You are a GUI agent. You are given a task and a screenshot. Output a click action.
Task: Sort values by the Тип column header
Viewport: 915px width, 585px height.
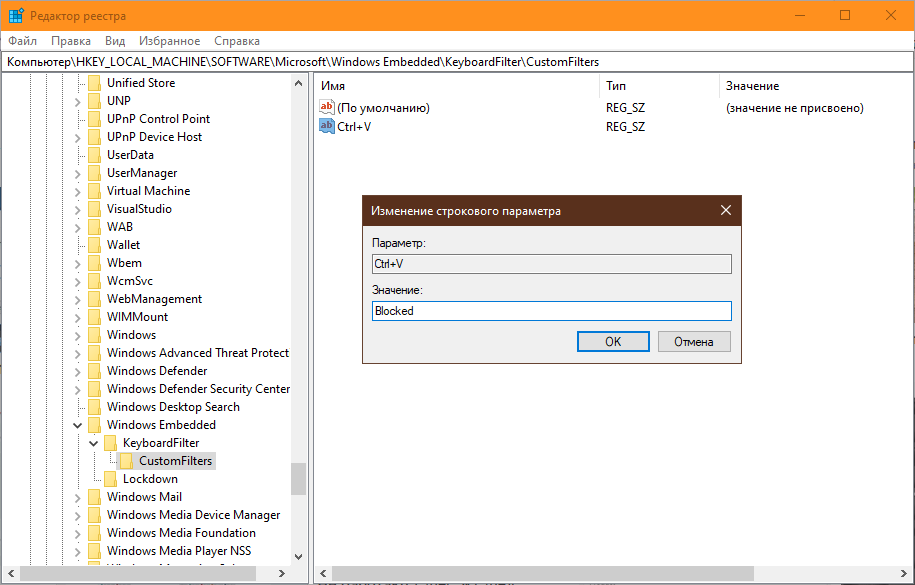659,86
